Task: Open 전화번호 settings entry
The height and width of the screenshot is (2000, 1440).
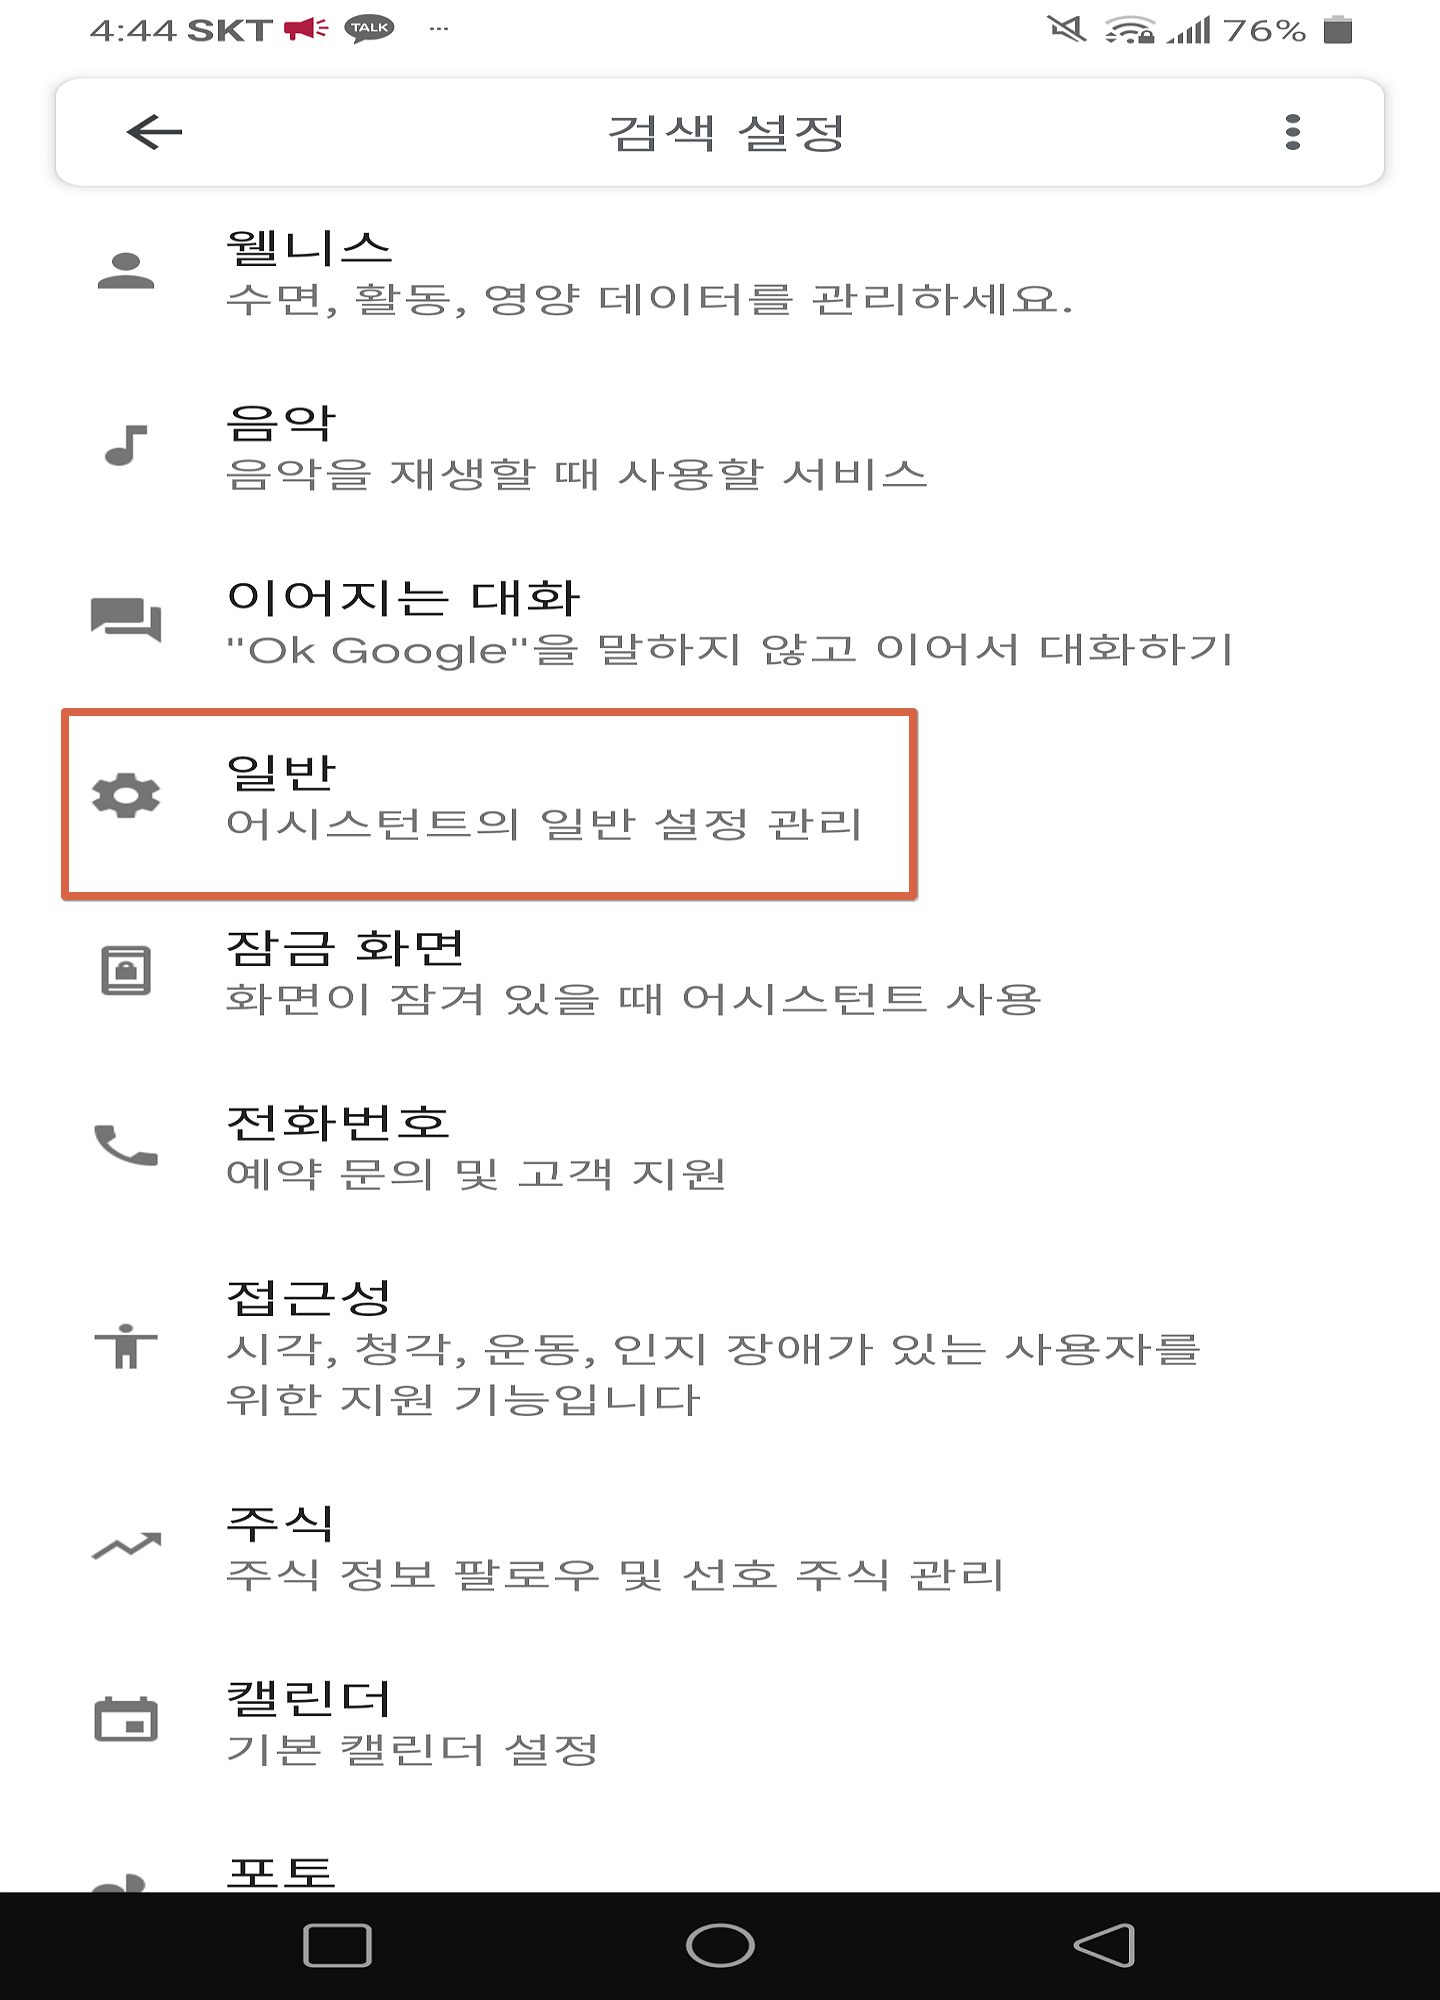Action: pyautogui.click(x=720, y=1147)
